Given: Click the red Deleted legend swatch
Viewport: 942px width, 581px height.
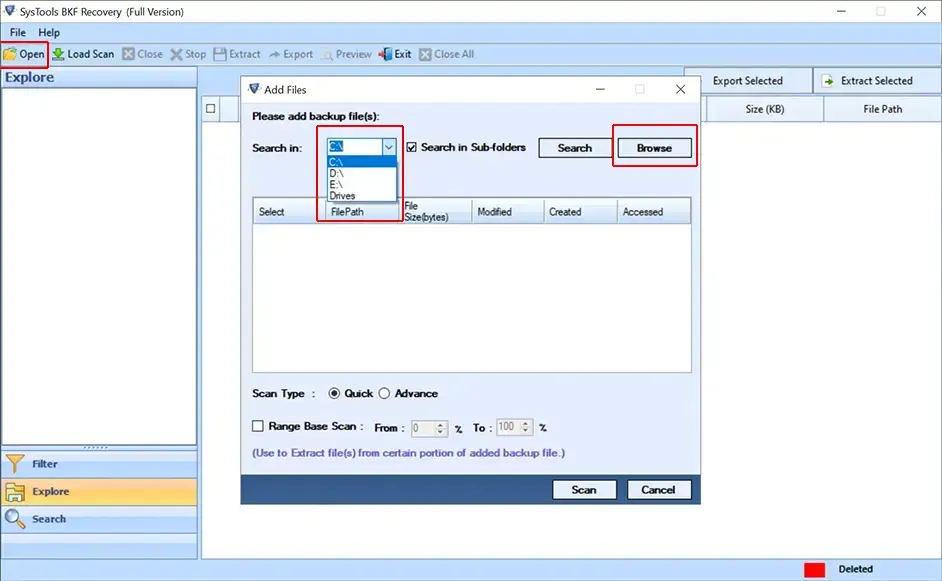Looking at the screenshot, I should (815, 569).
